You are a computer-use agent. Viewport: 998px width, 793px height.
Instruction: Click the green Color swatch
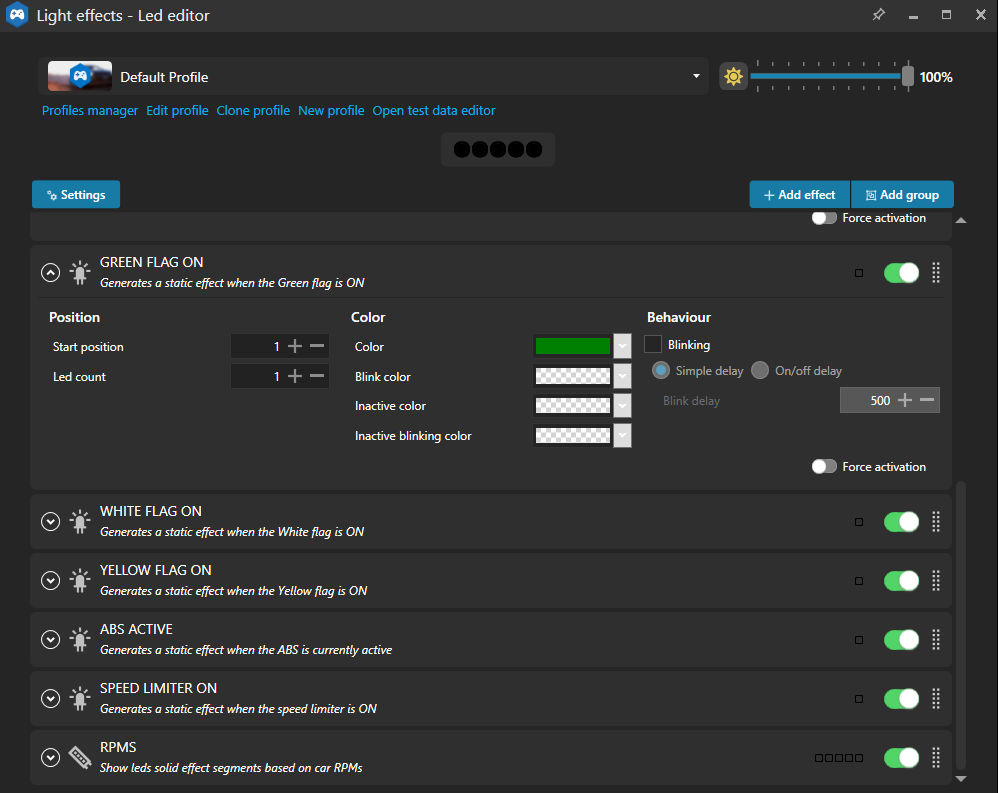coord(573,346)
